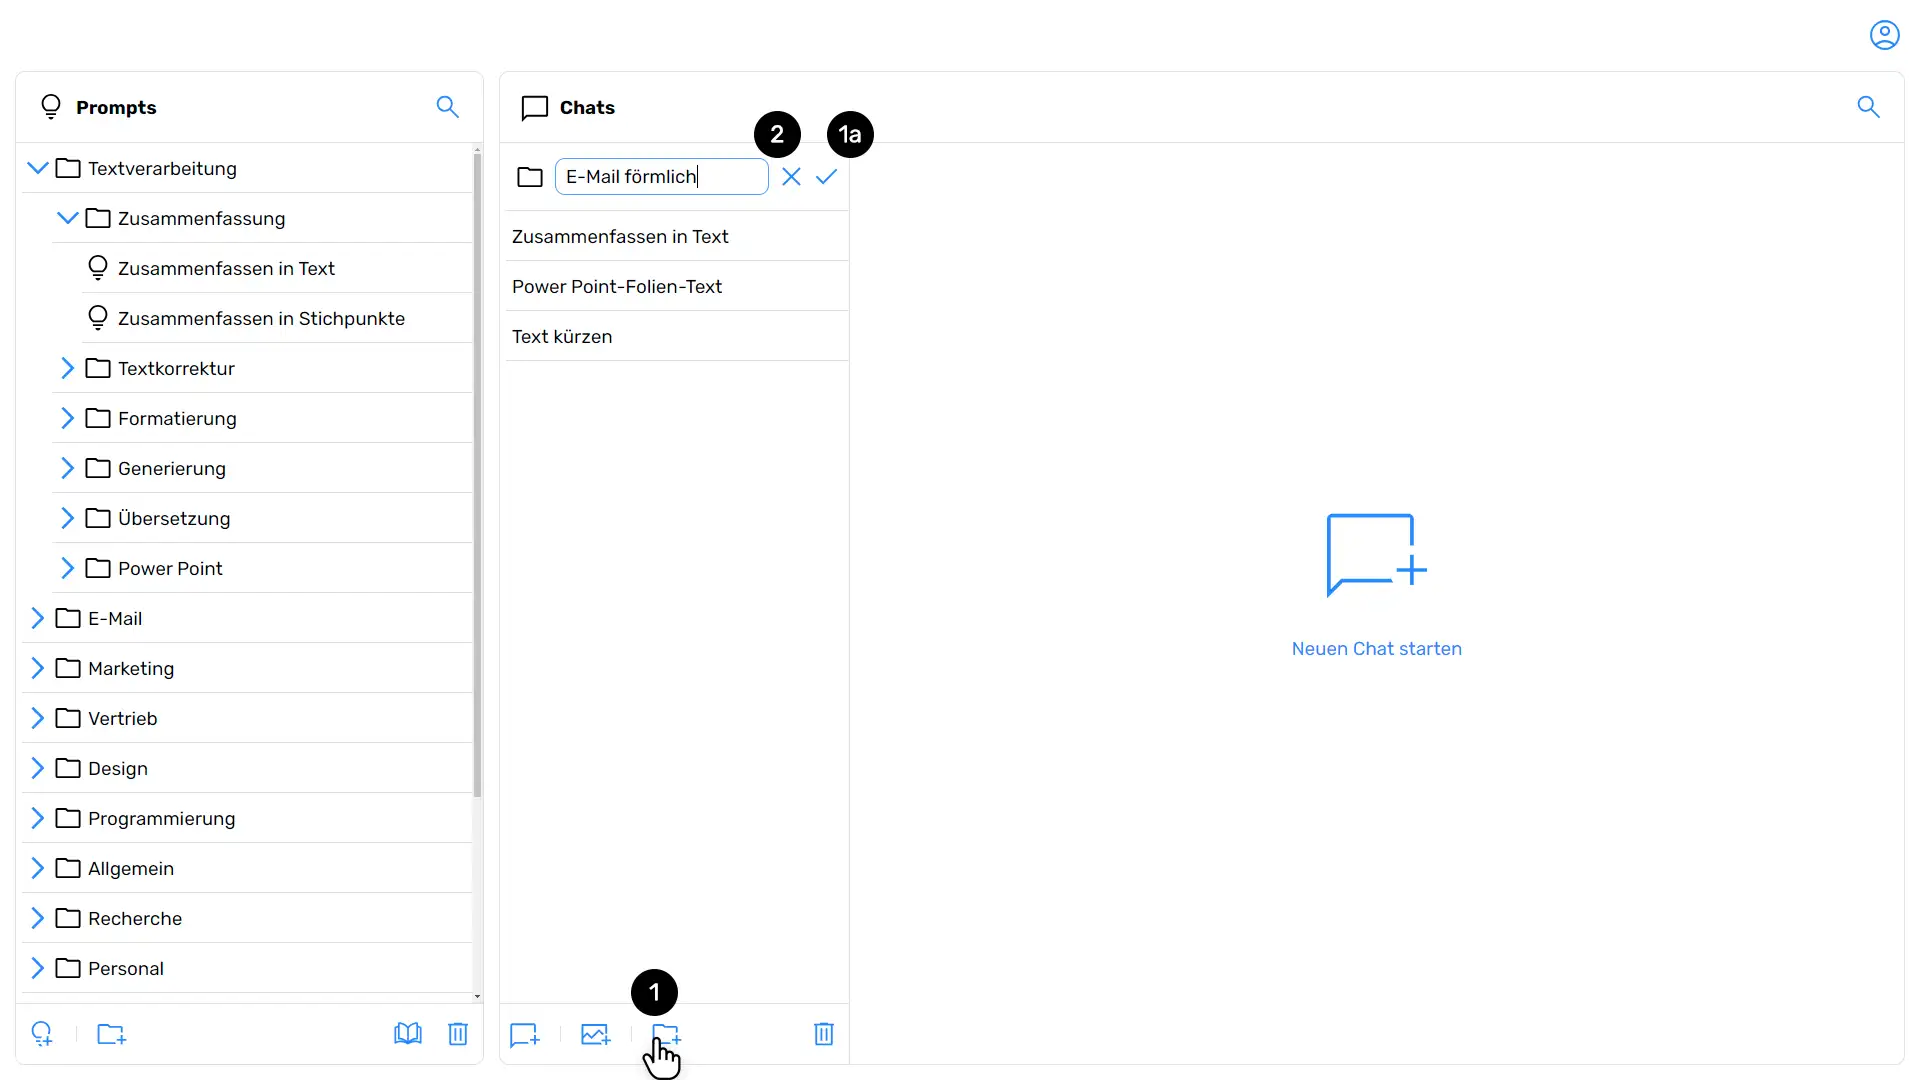Toggle visibility of Marketing folder
Screen dimensions: 1920x1080
point(38,669)
